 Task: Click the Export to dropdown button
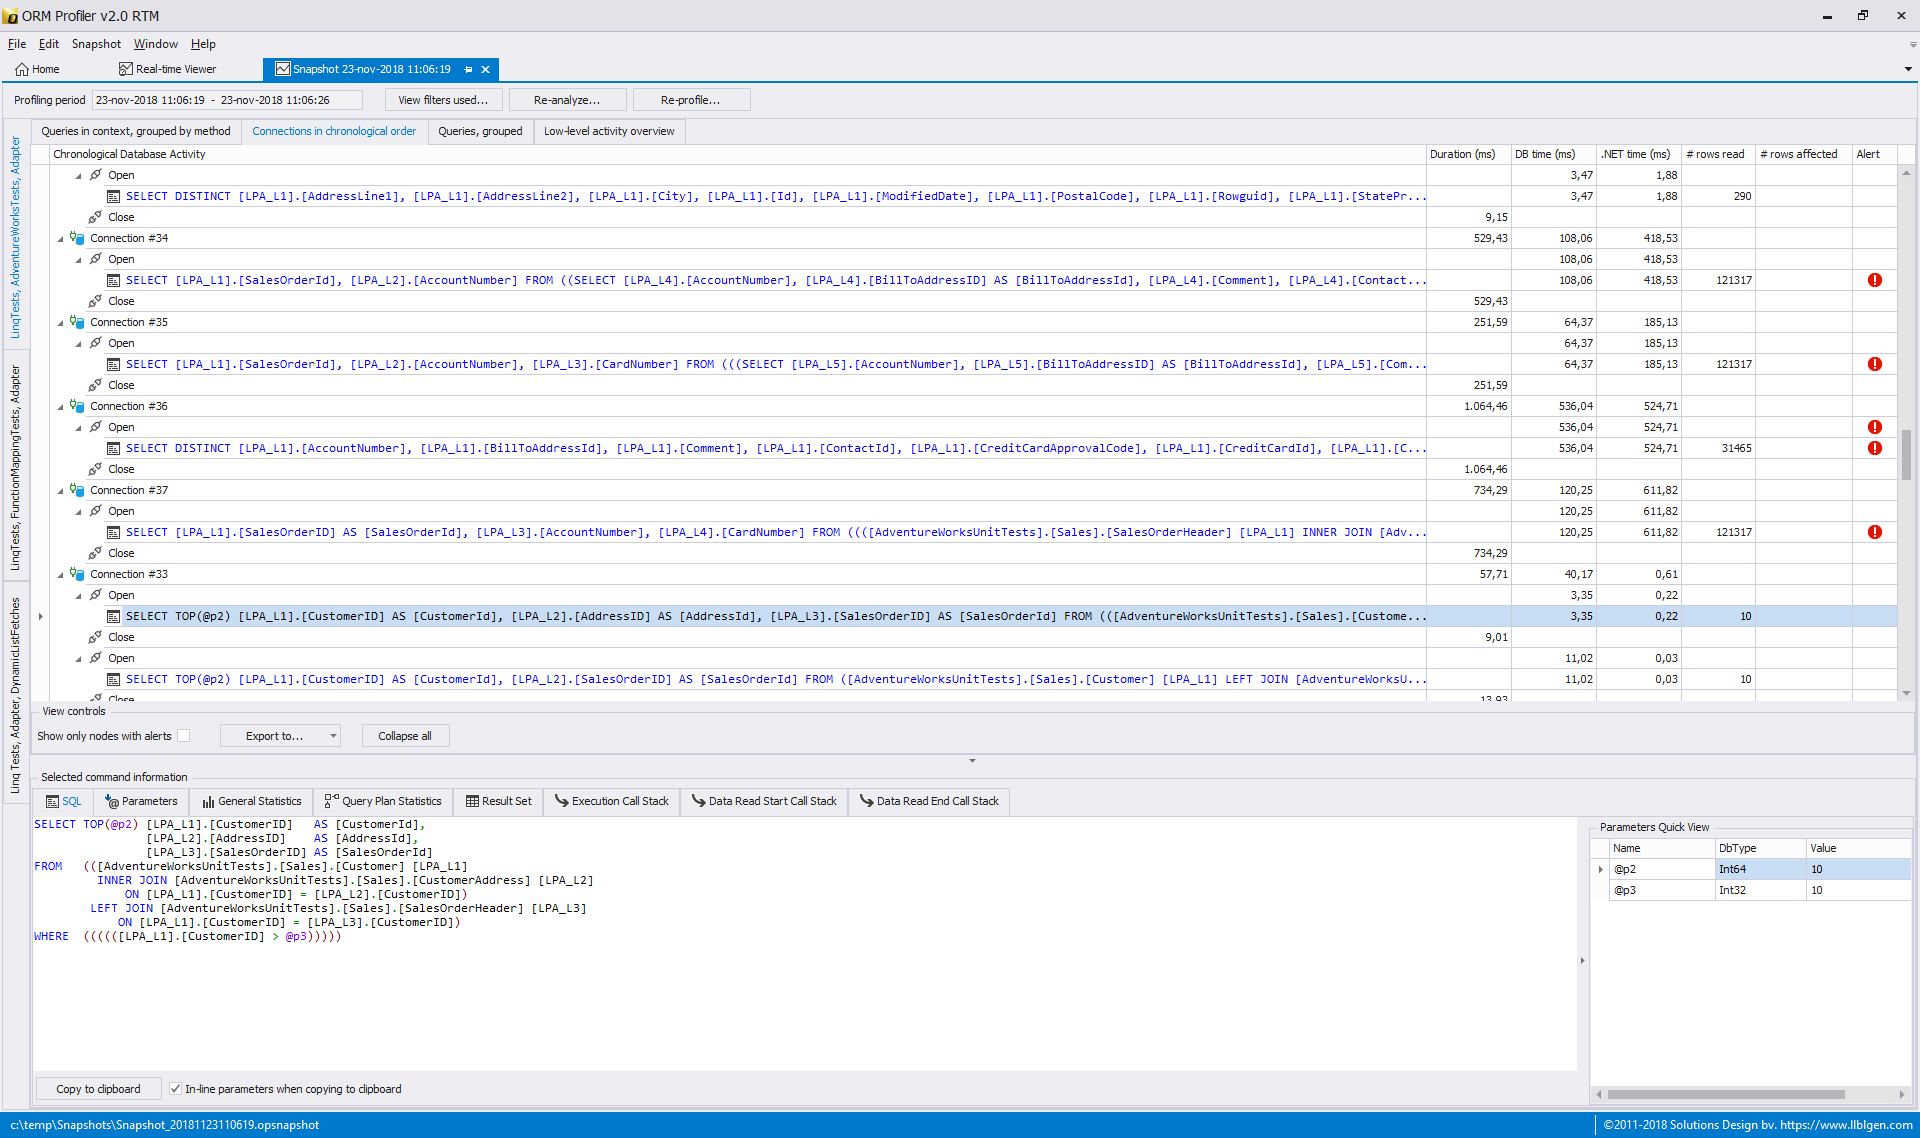pos(284,736)
